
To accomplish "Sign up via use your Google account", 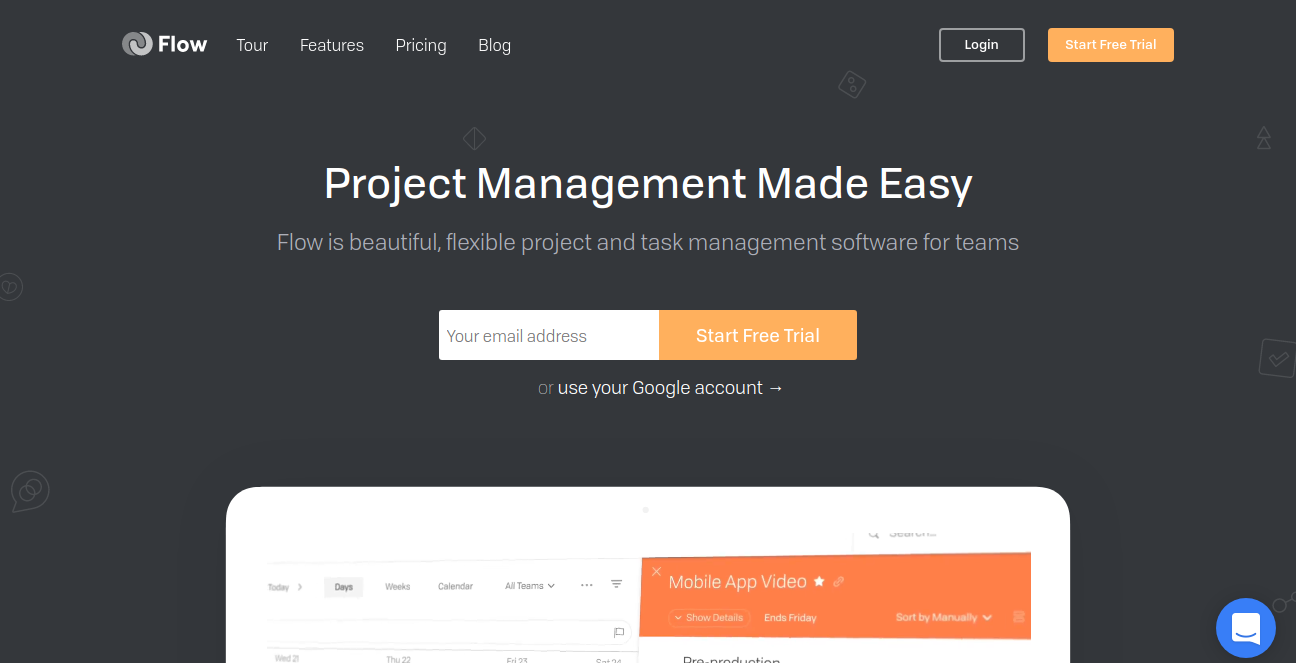I will click(x=670, y=388).
